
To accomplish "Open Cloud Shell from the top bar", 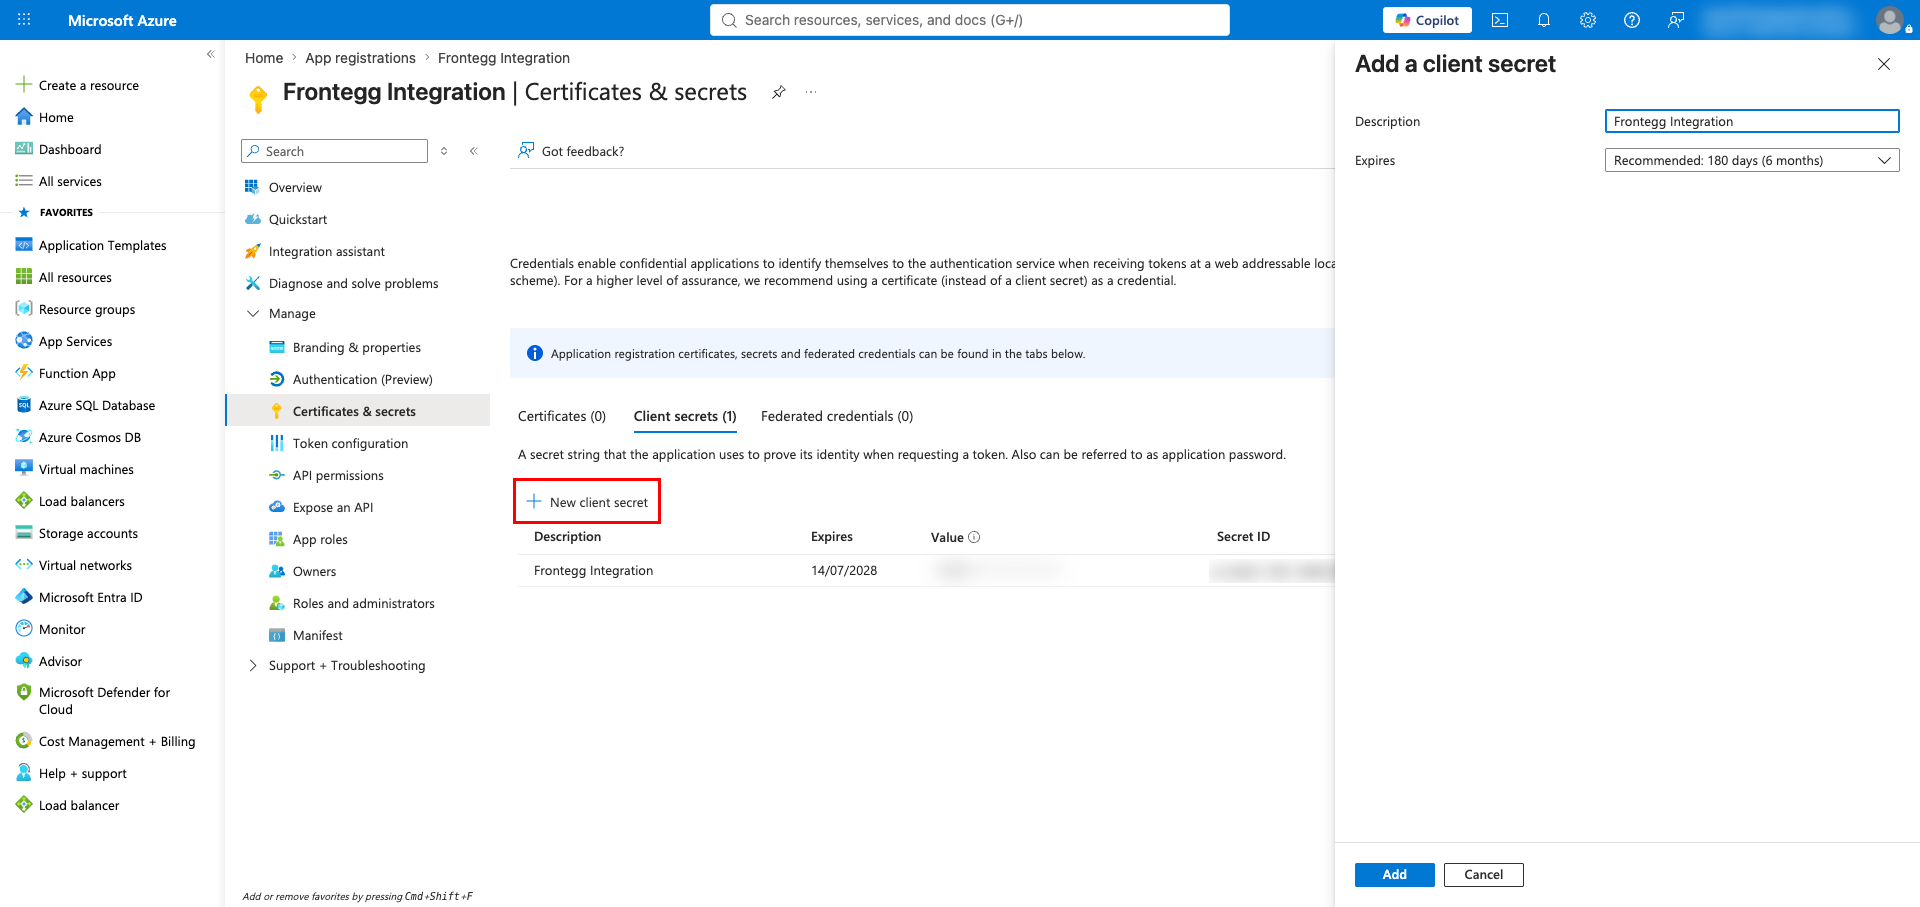I will (1500, 20).
